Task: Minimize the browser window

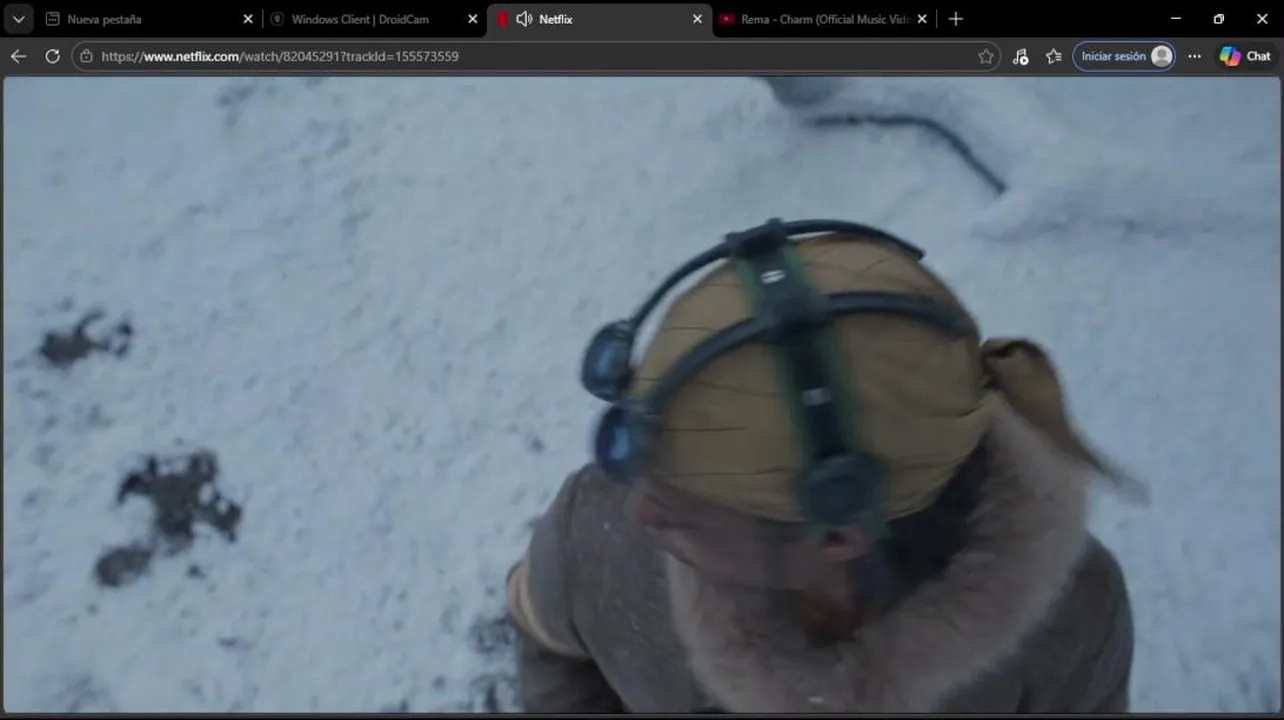Action: coord(1176,19)
